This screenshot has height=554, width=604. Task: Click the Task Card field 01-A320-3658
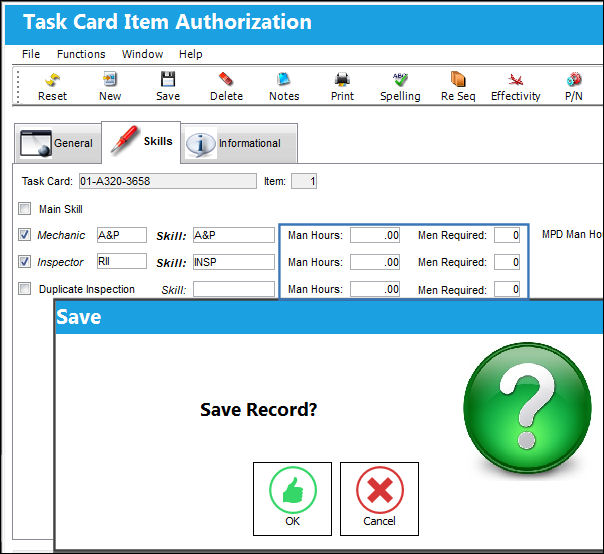168,181
